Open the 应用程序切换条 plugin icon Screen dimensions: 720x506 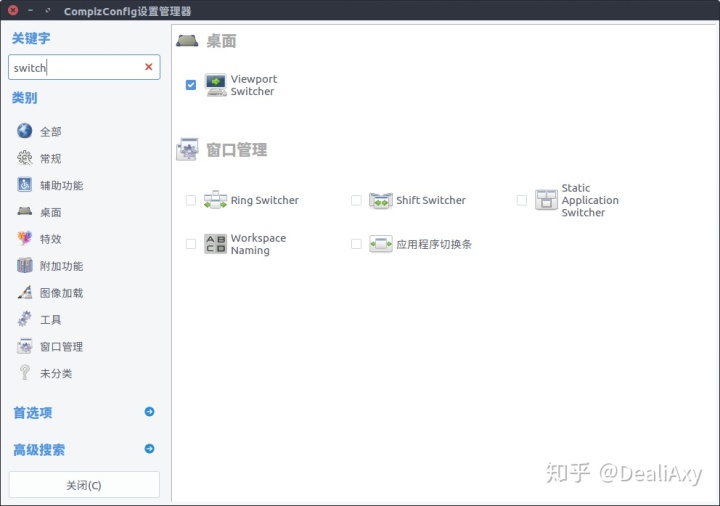coord(381,244)
